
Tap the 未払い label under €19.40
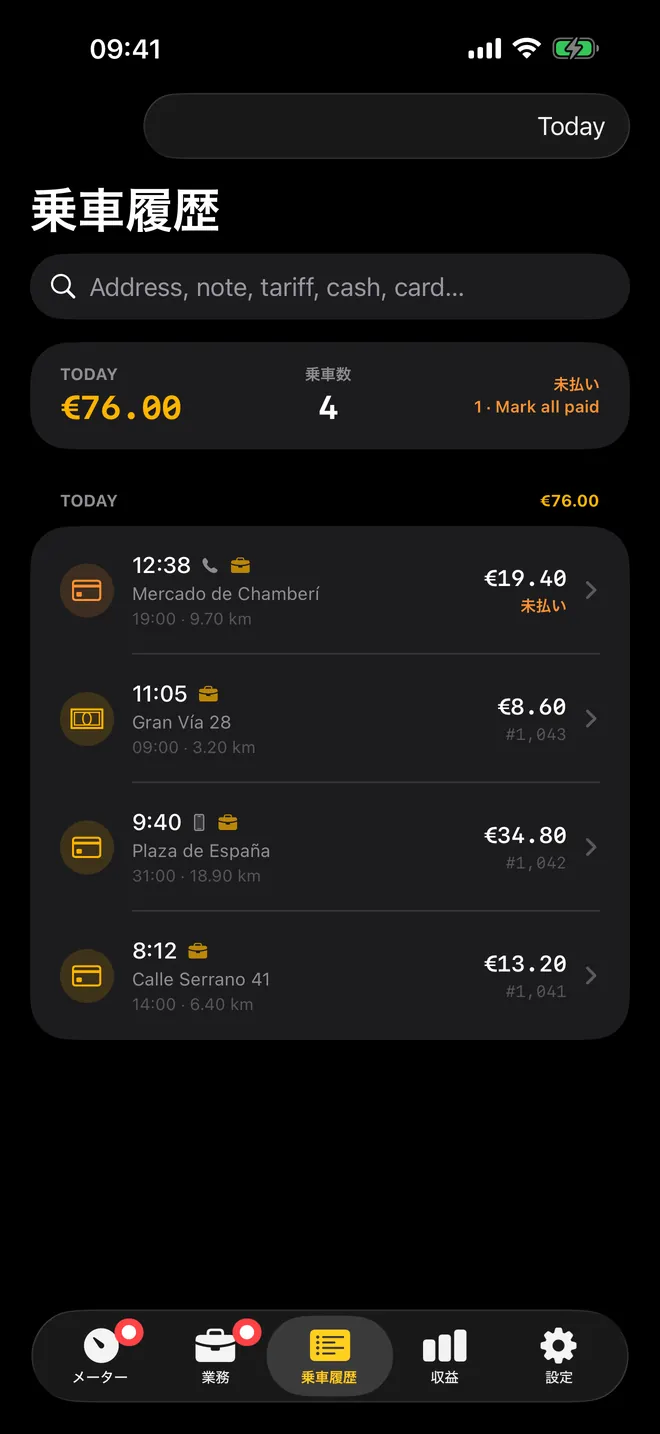(543, 606)
